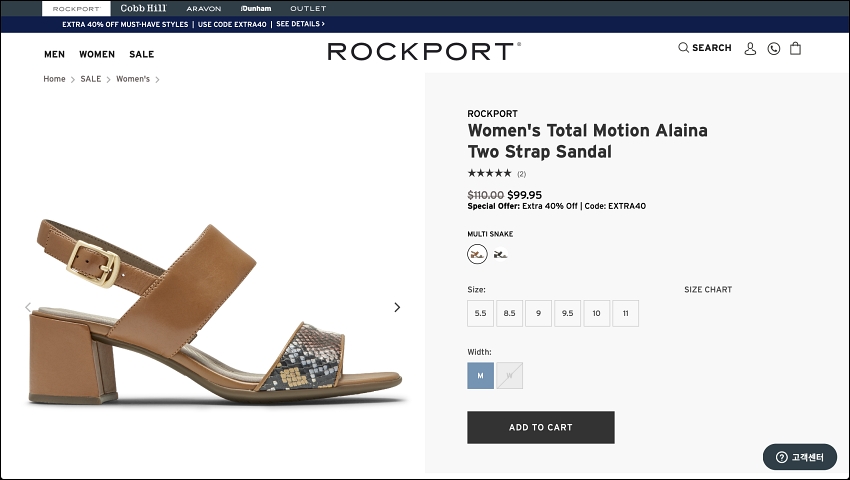Click the SEARCH text label

(x=712, y=48)
